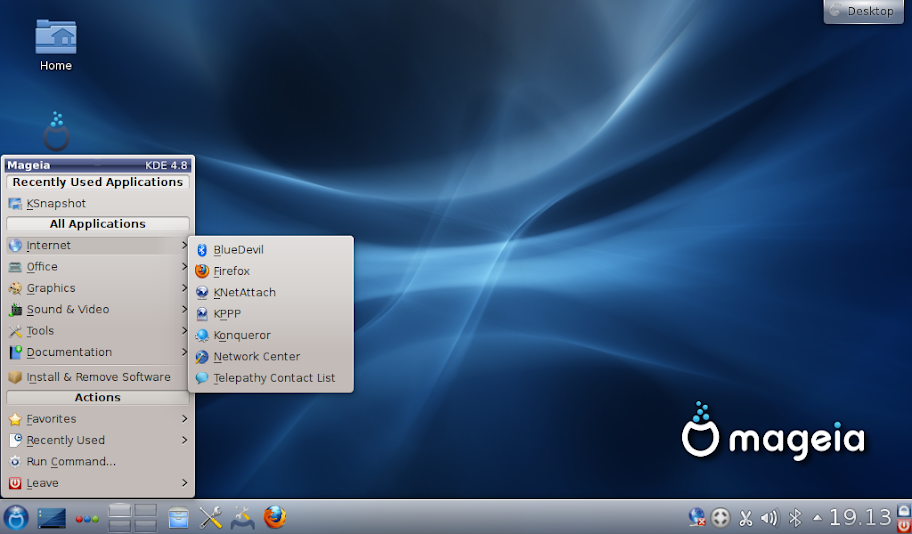Open Telepathy Contact List entry

pyautogui.click(x=270, y=378)
